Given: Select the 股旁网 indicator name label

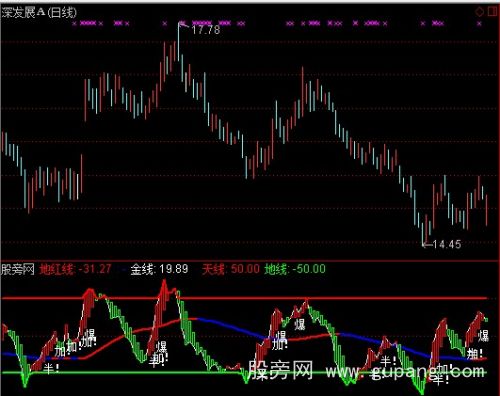Looking at the screenshot, I should pyautogui.click(x=18, y=269).
